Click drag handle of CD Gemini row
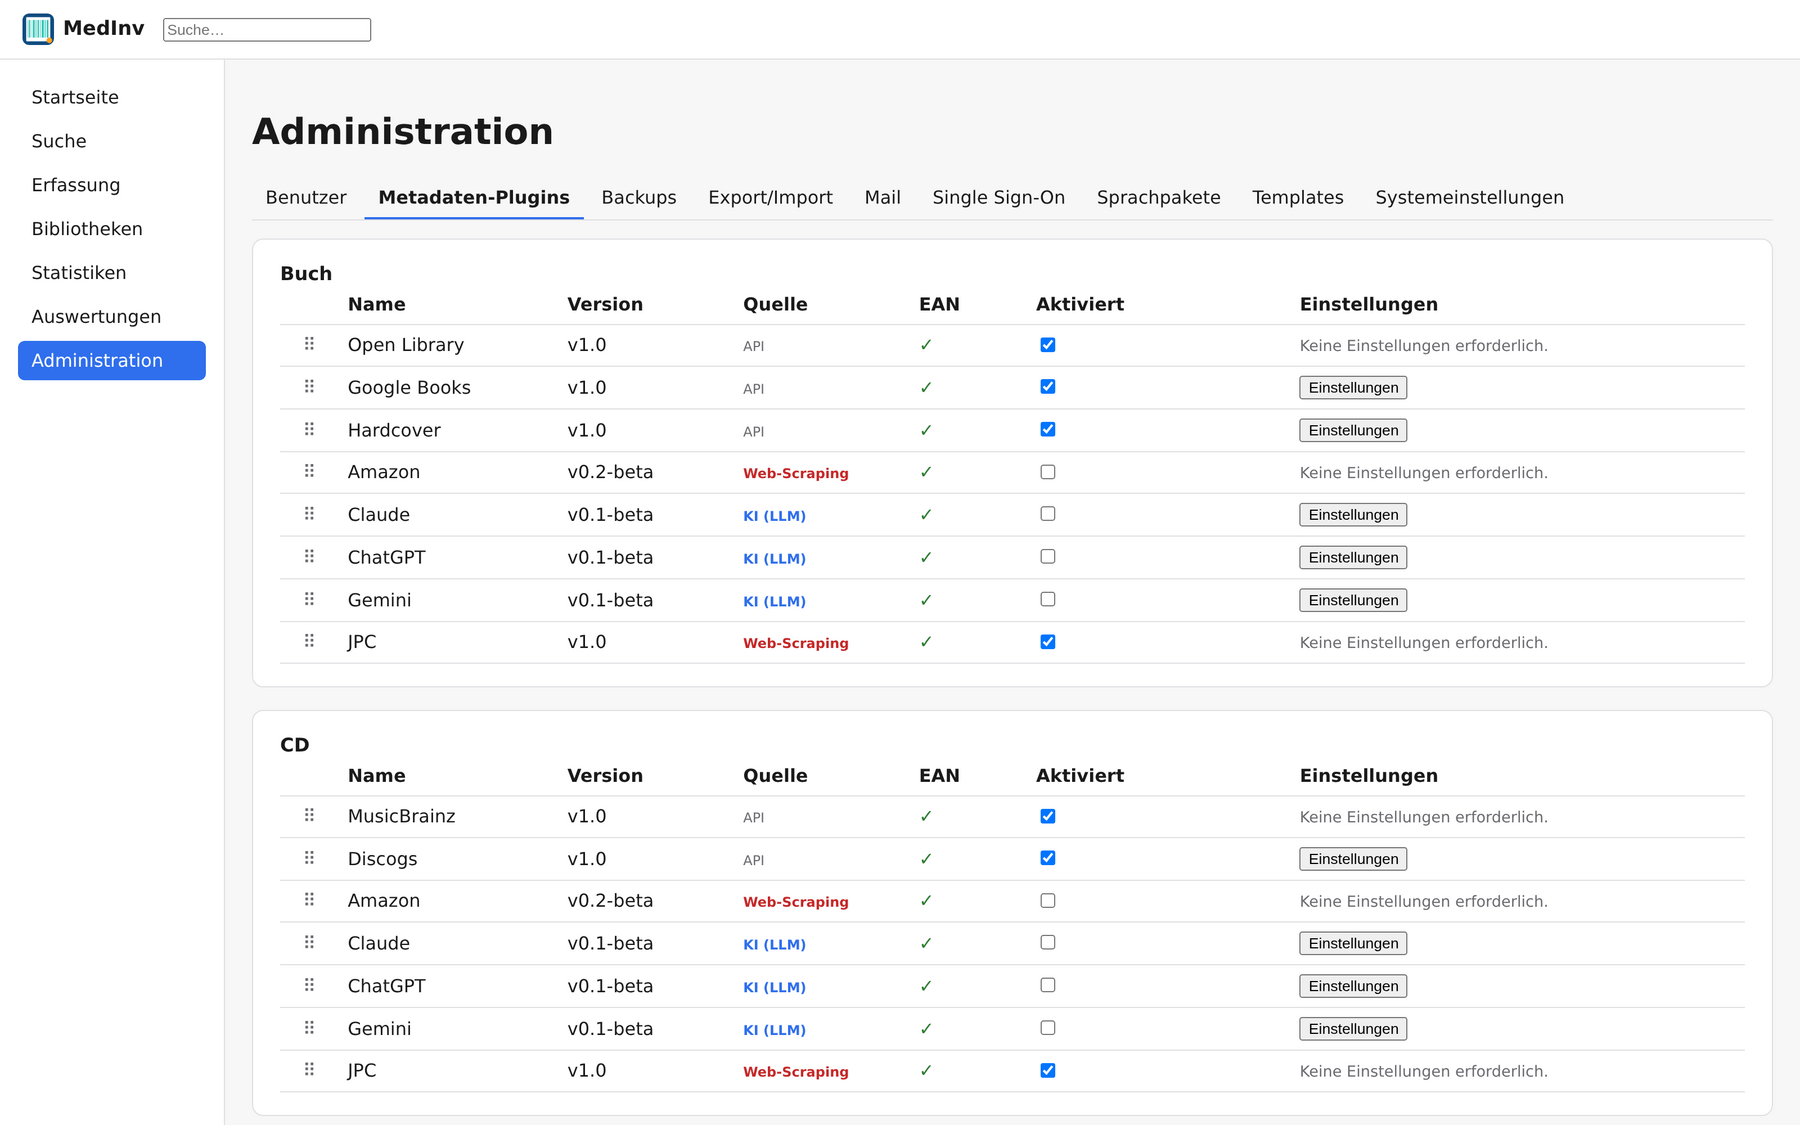 (x=309, y=1028)
